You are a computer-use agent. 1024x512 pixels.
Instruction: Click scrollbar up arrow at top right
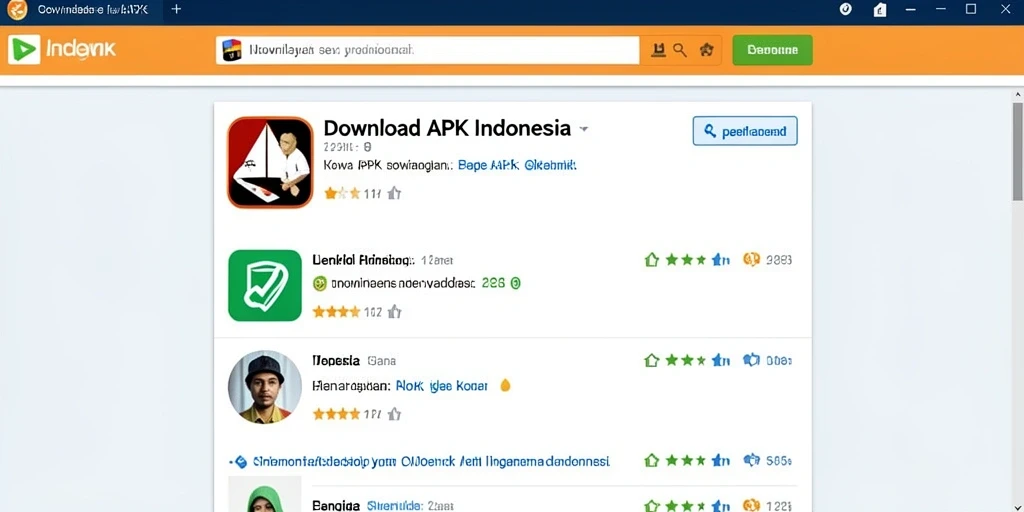point(1017,95)
